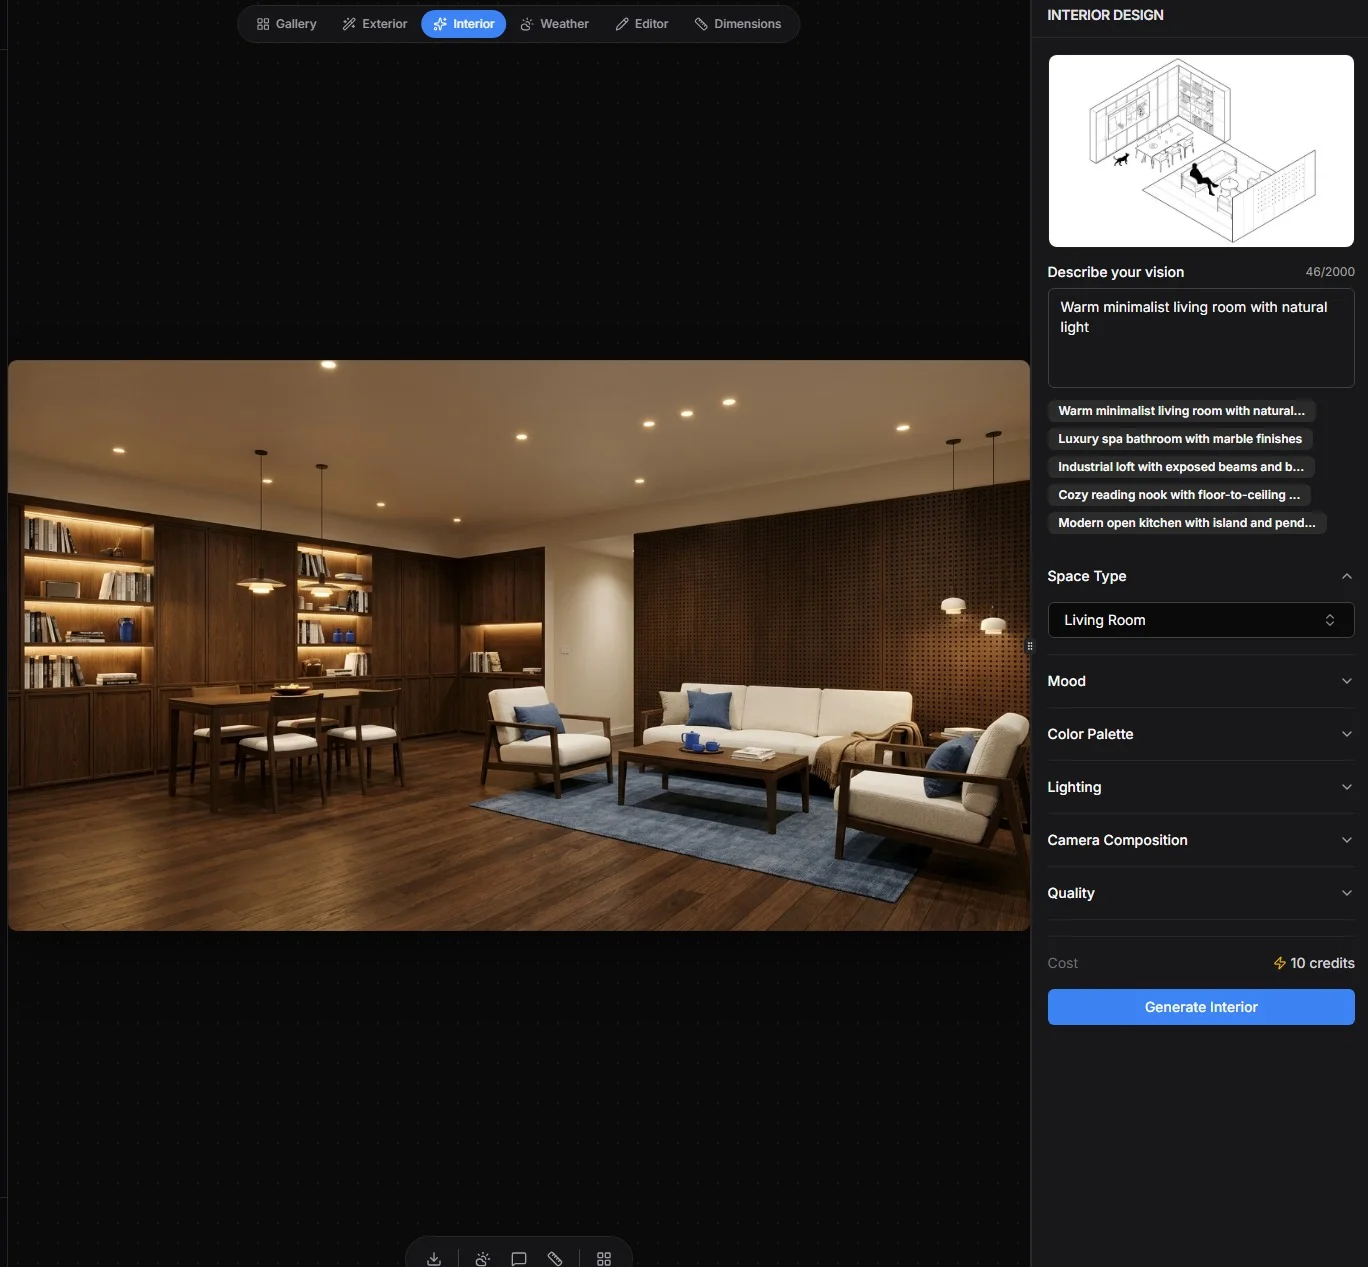Switch to the Interior tab
1368x1267 pixels.
pyautogui.click(x=463, y=23)
